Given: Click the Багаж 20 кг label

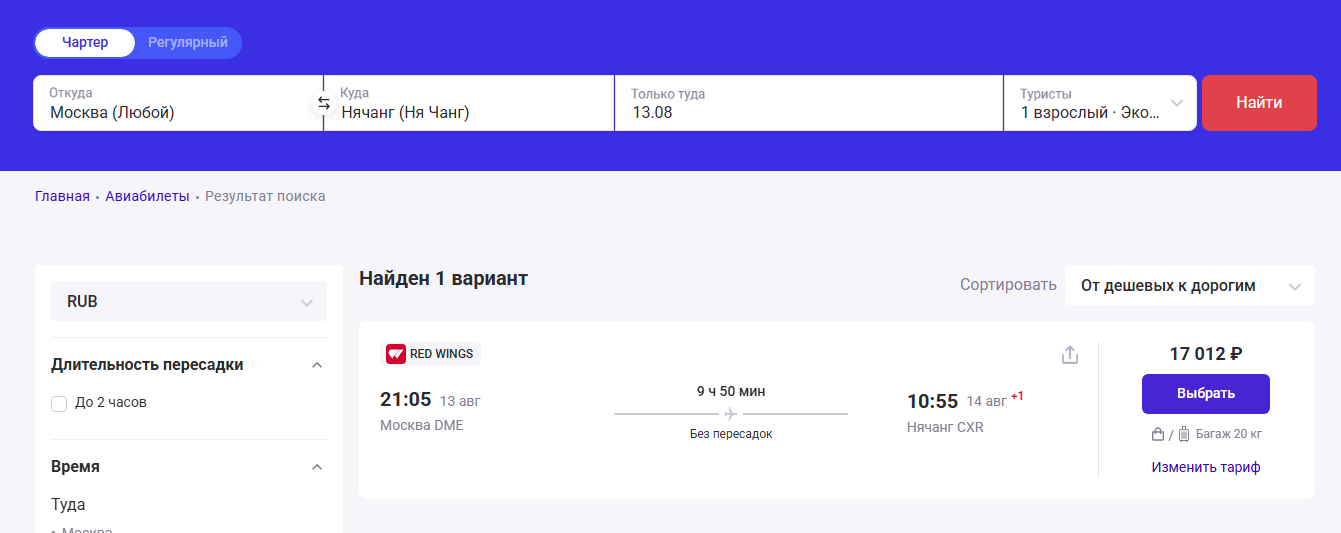Looking at the screenshot, I should tap(1229, 434).
